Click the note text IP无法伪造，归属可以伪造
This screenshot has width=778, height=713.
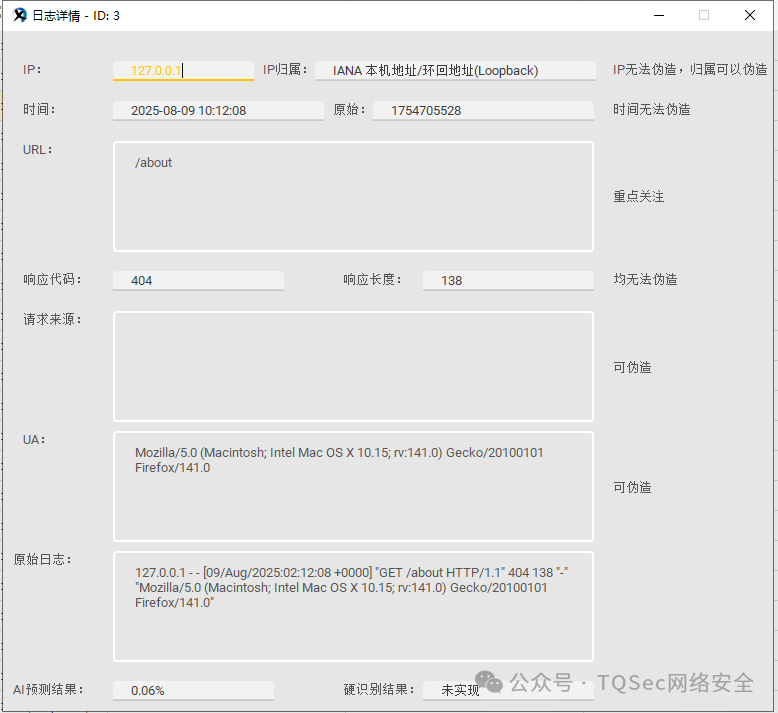(x=690, y=69)
